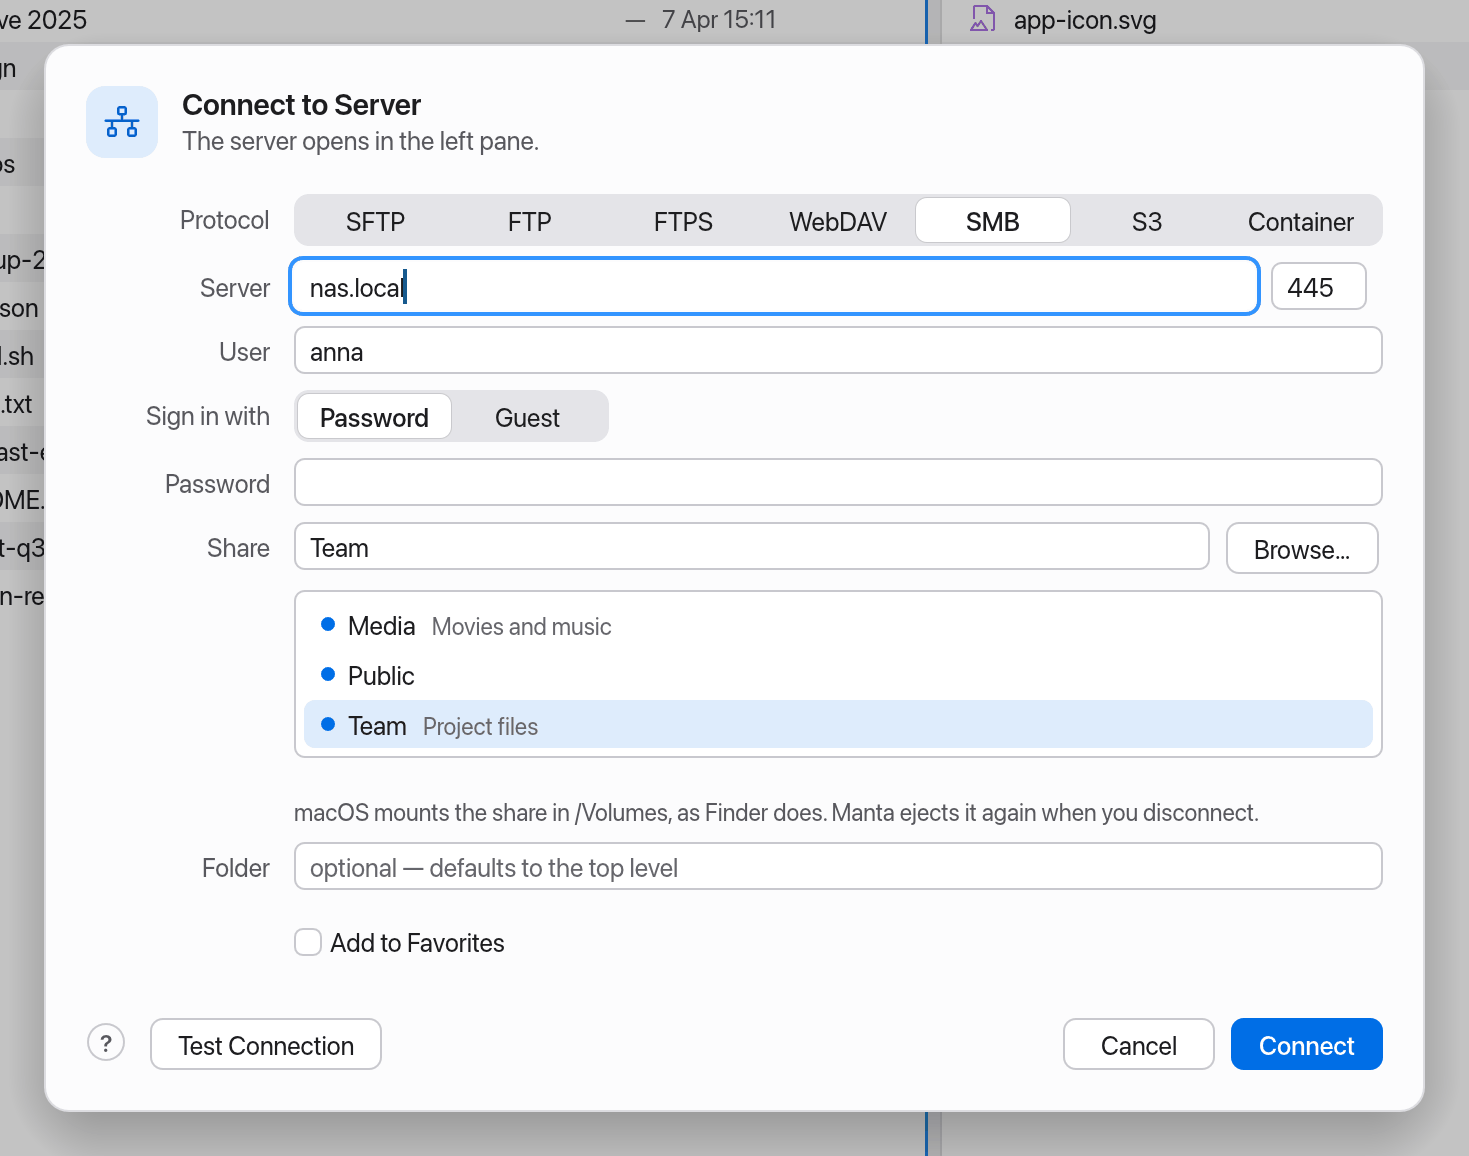The width and height of the screenshot is (1469, 1156).
Task: Open help with the question mark button
Action: click(106, 1043)
